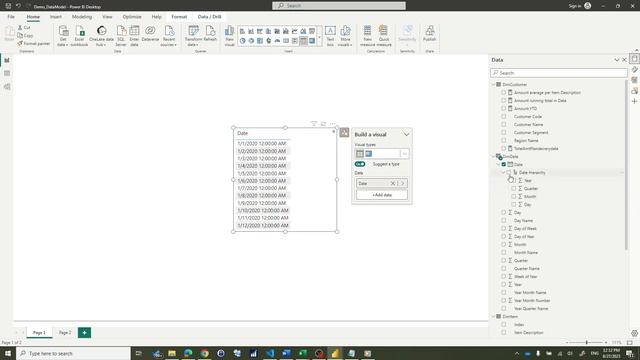
Task: Click the zoom settings gear icon
Action: tap(634, 333)
